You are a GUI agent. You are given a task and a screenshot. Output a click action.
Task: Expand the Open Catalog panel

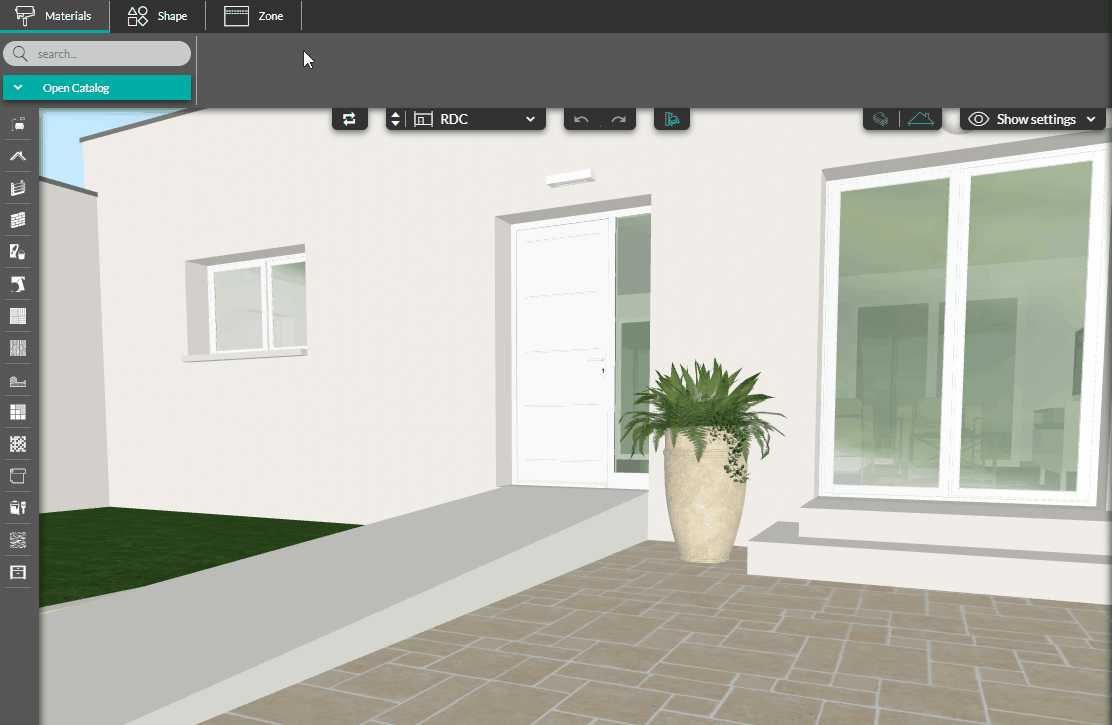(97, 88)
